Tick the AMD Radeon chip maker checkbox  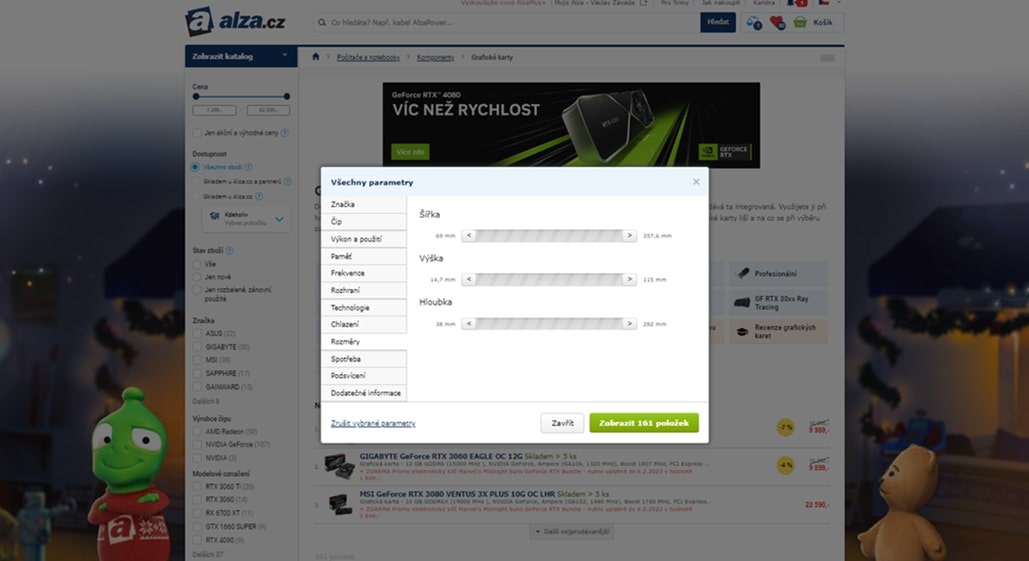pyautogui.click(x=198, y=432)
